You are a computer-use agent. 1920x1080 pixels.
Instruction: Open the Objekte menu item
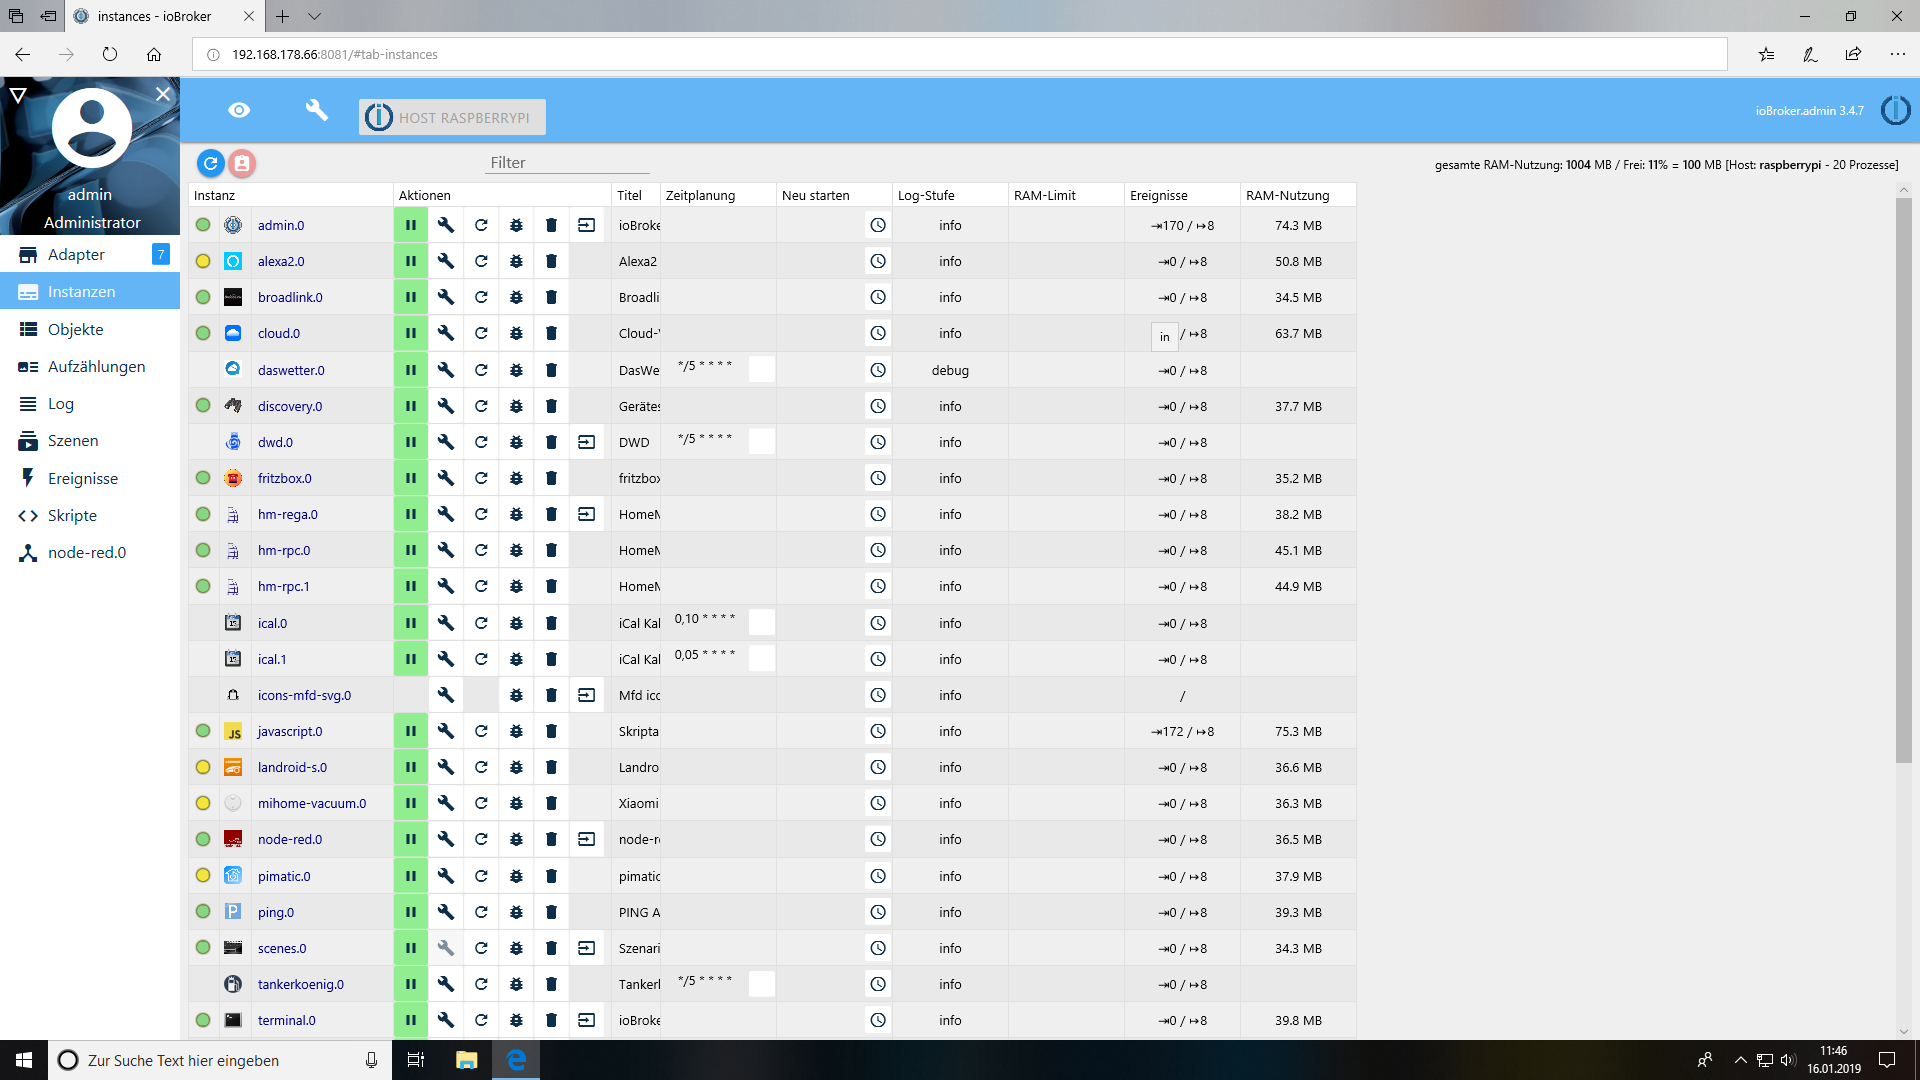90,329
